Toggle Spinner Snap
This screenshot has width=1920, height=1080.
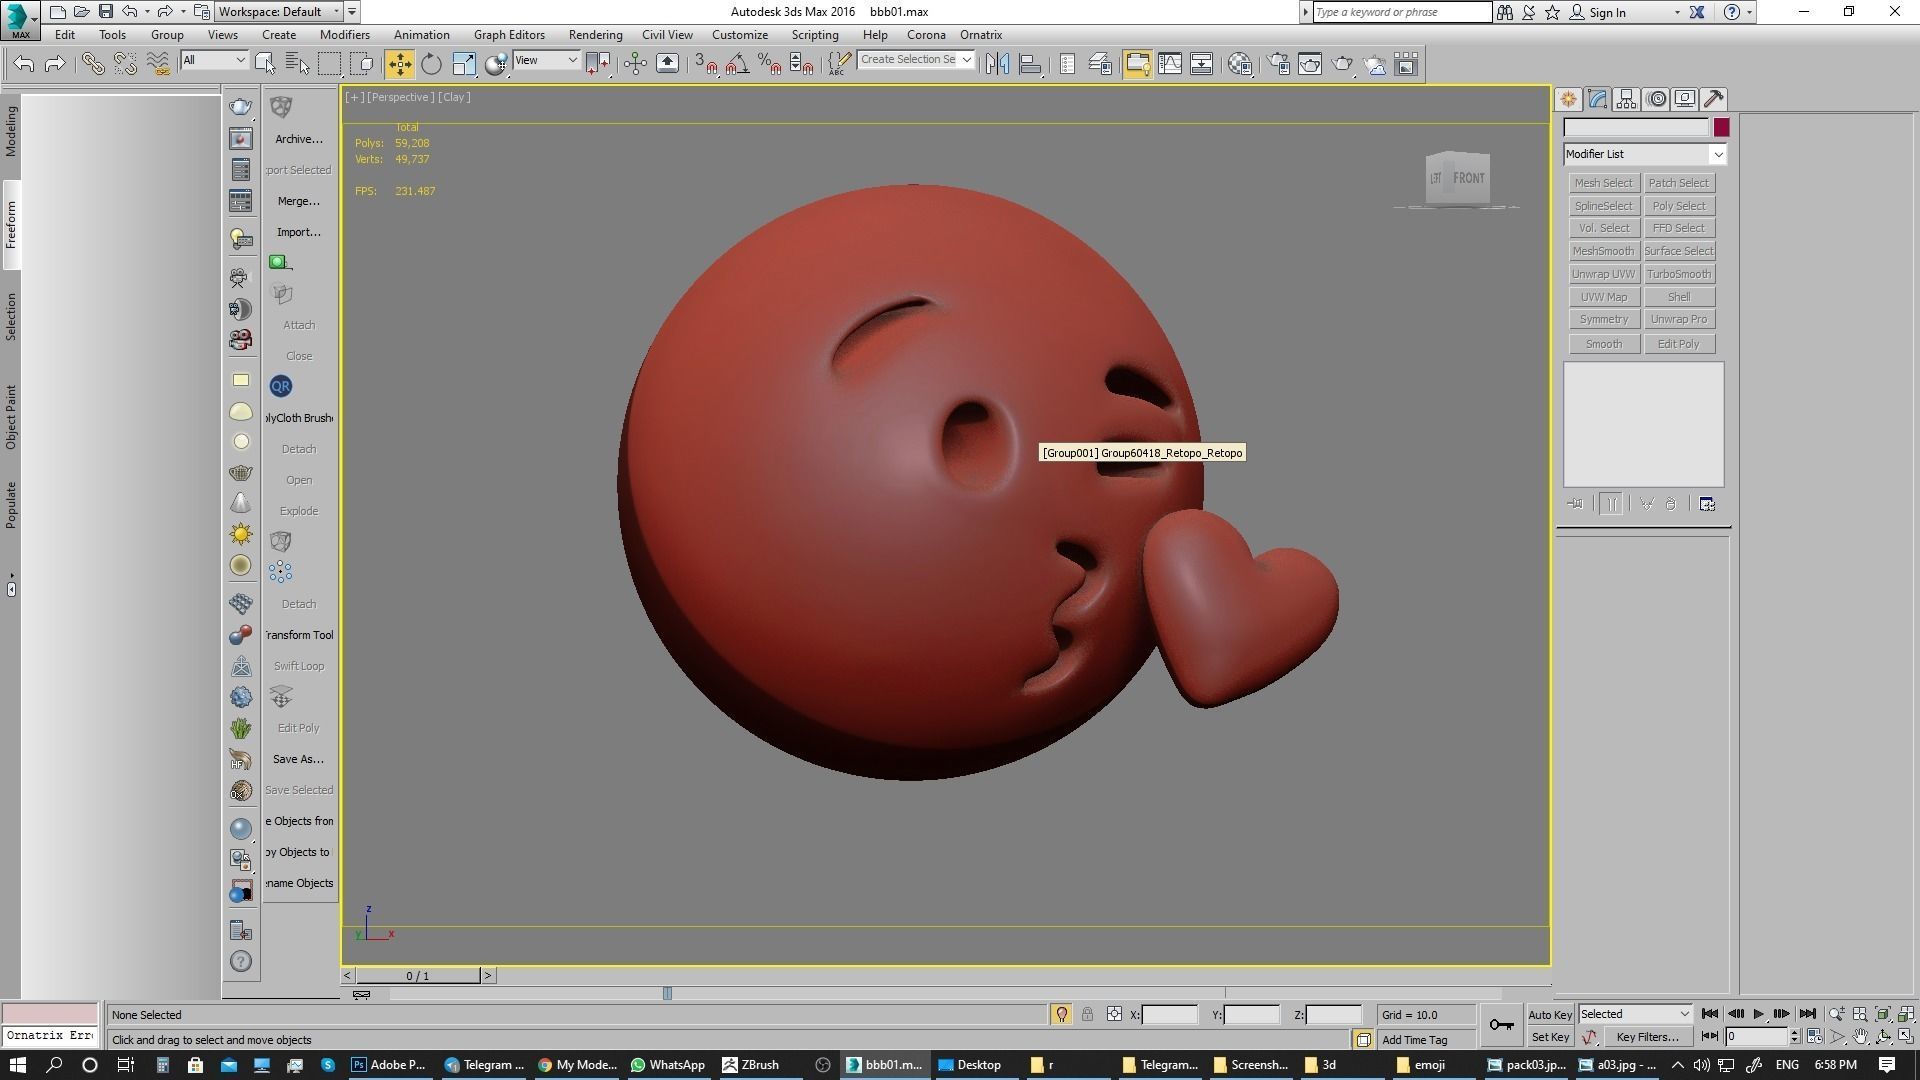801,64
